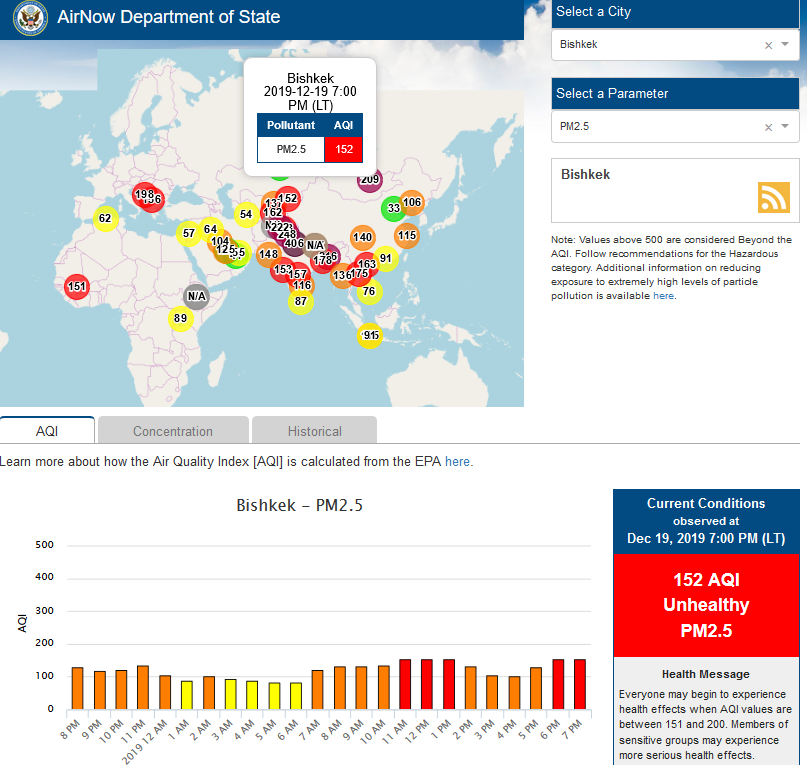Open the Historical tab

(314, 431)
